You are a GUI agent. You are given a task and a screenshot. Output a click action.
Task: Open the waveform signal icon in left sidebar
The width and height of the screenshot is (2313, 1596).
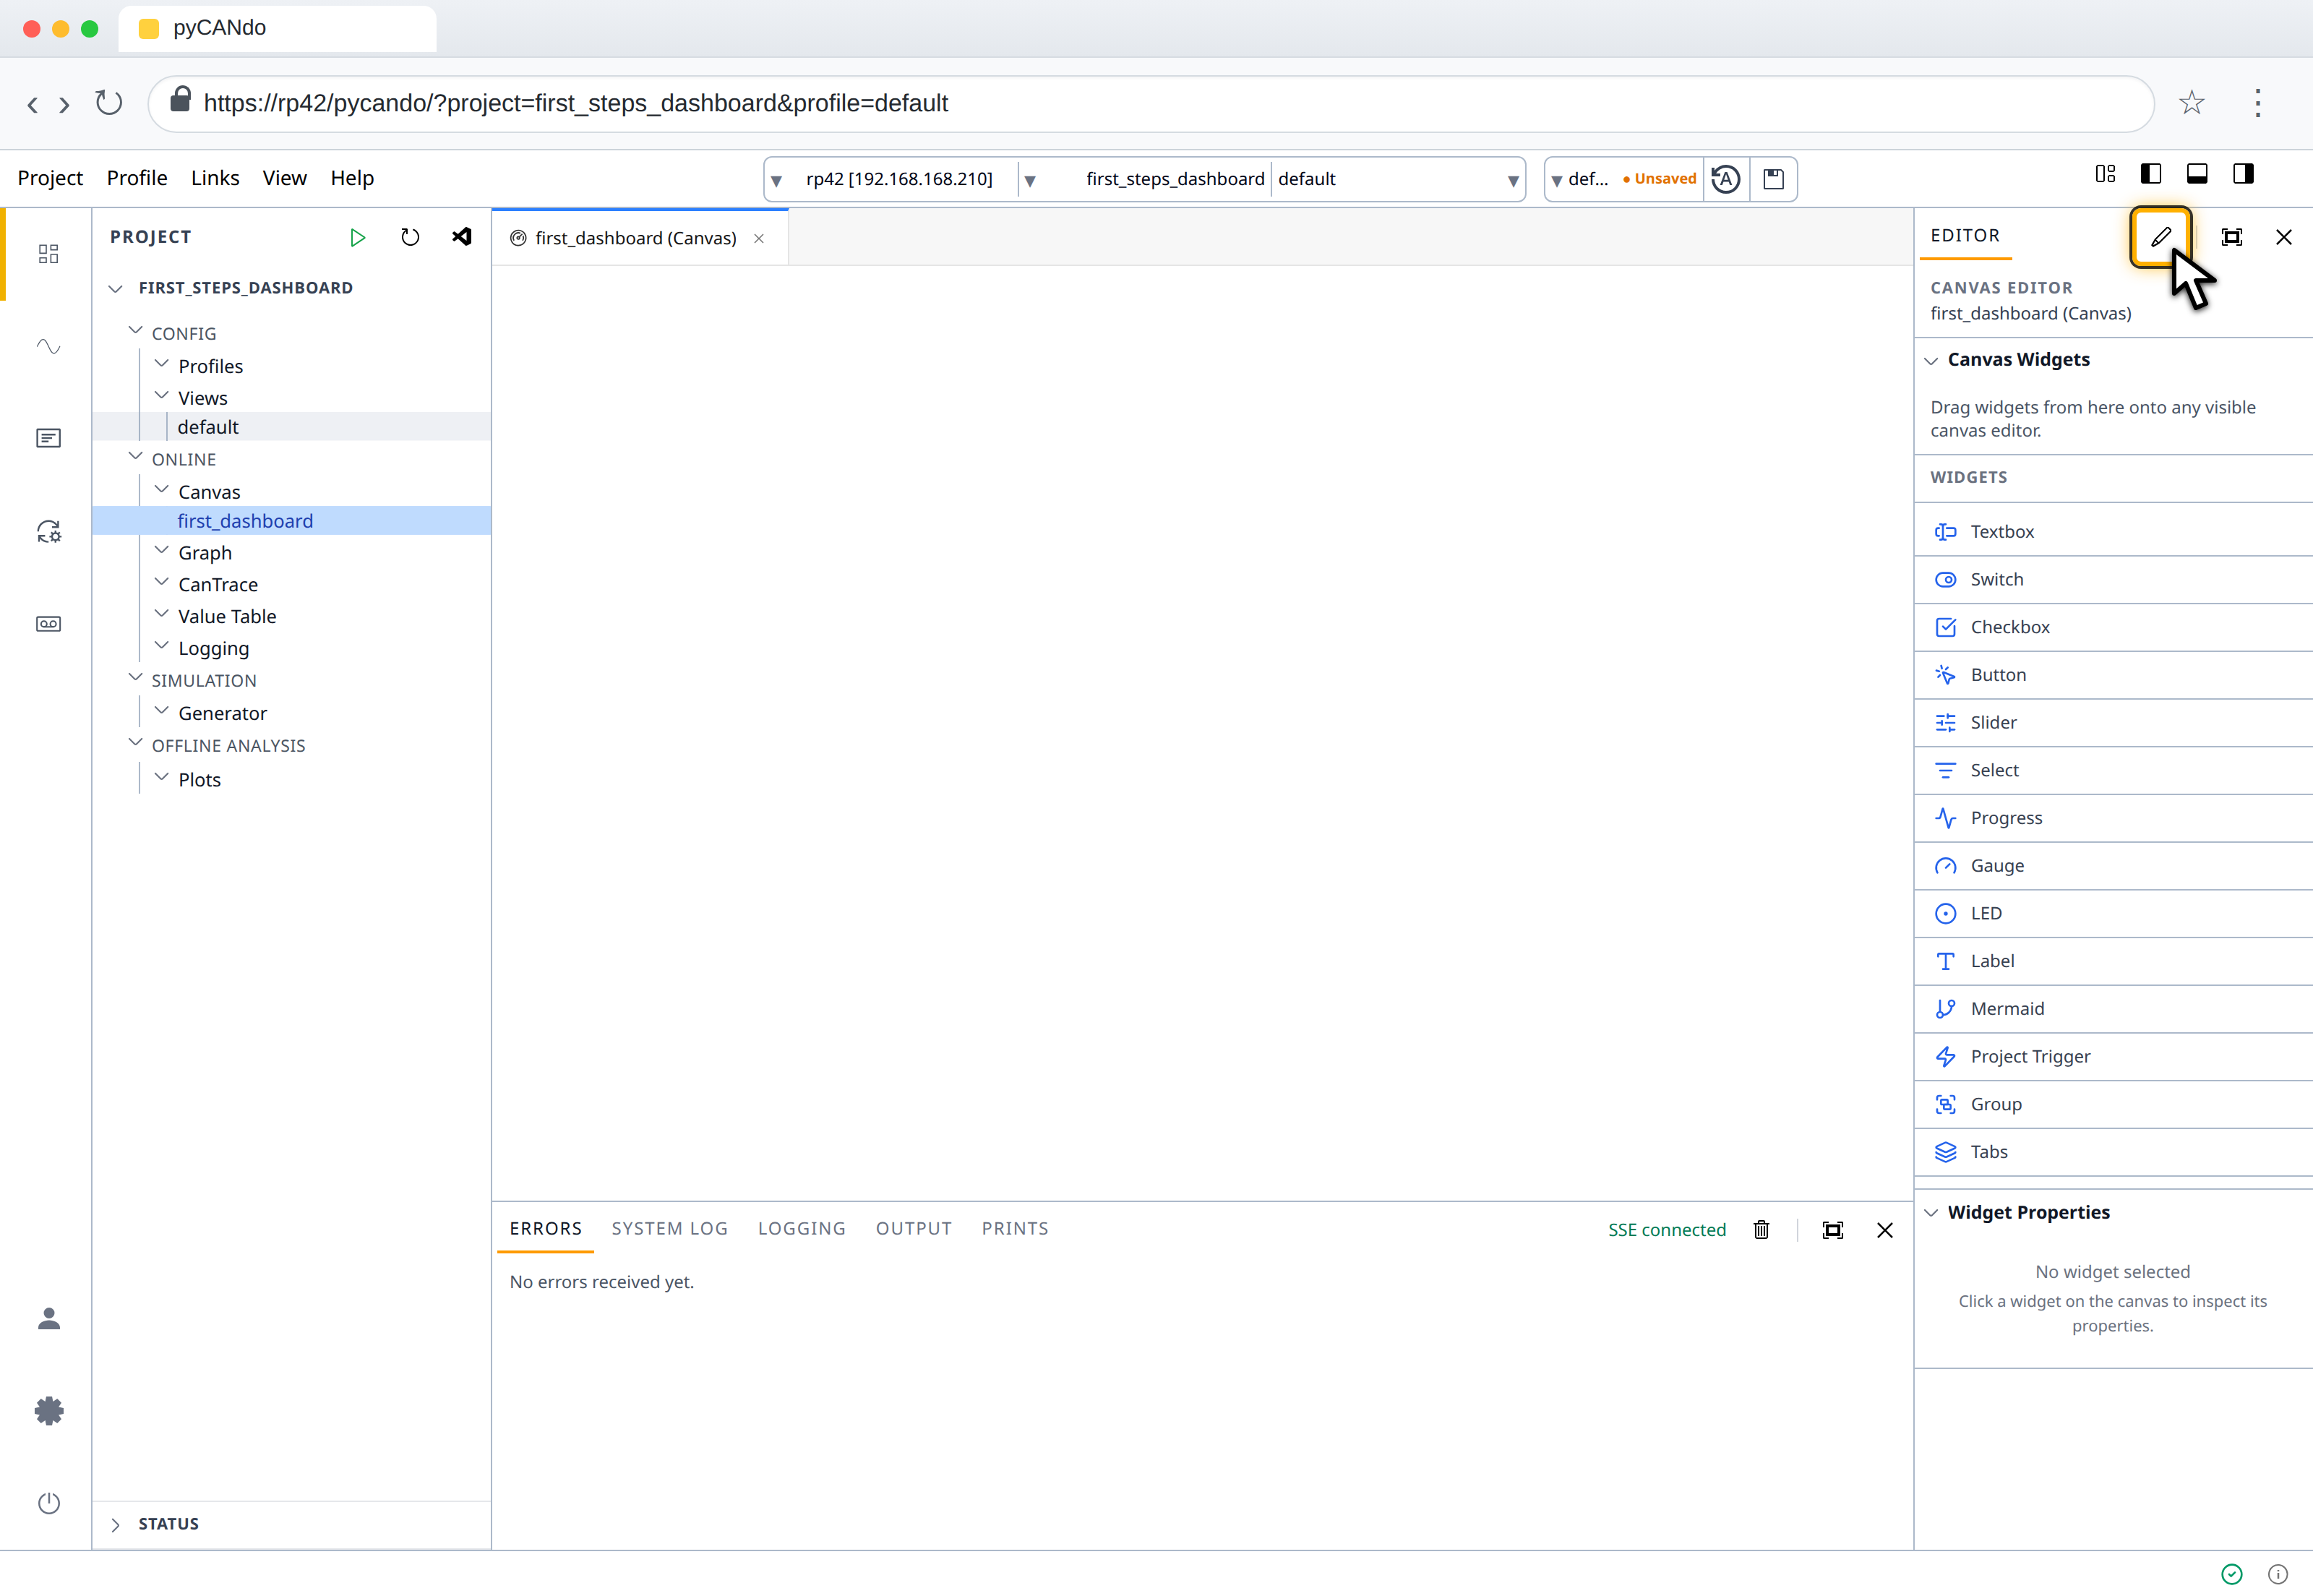48,346
